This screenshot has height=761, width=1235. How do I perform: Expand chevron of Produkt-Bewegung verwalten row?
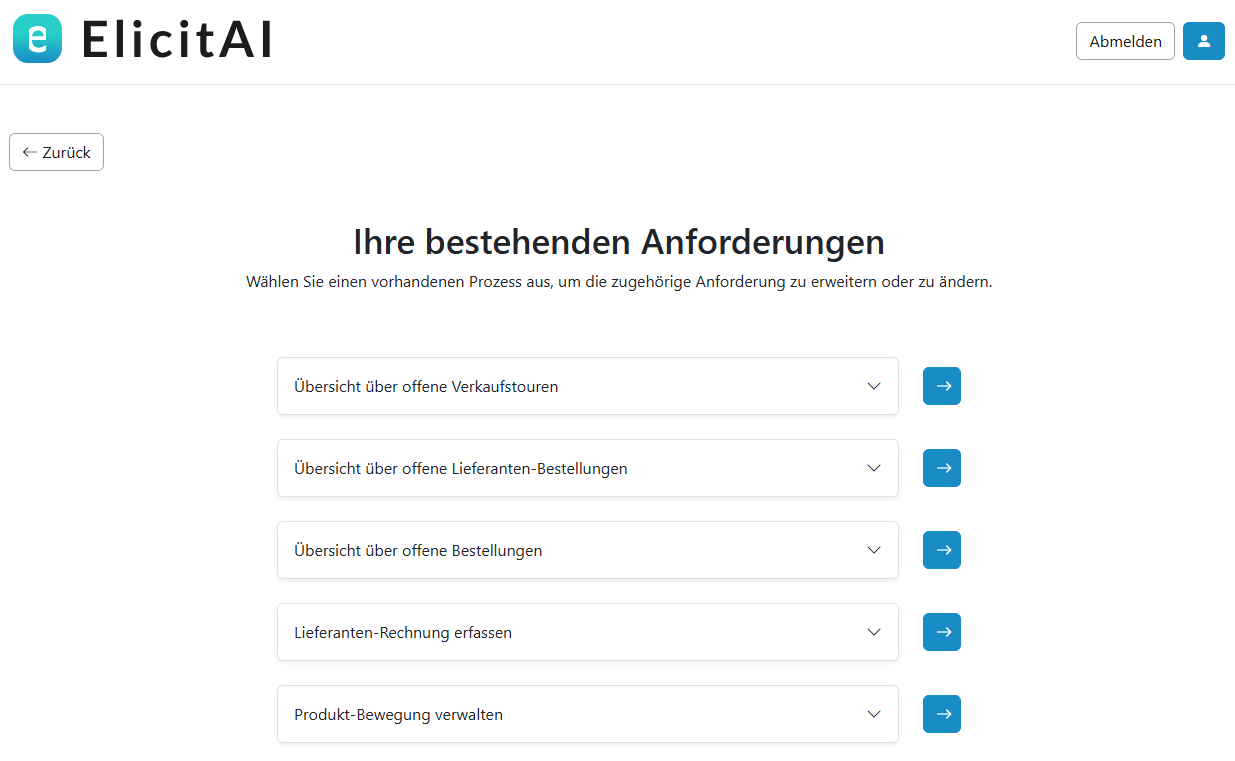[x=874, y=714]
